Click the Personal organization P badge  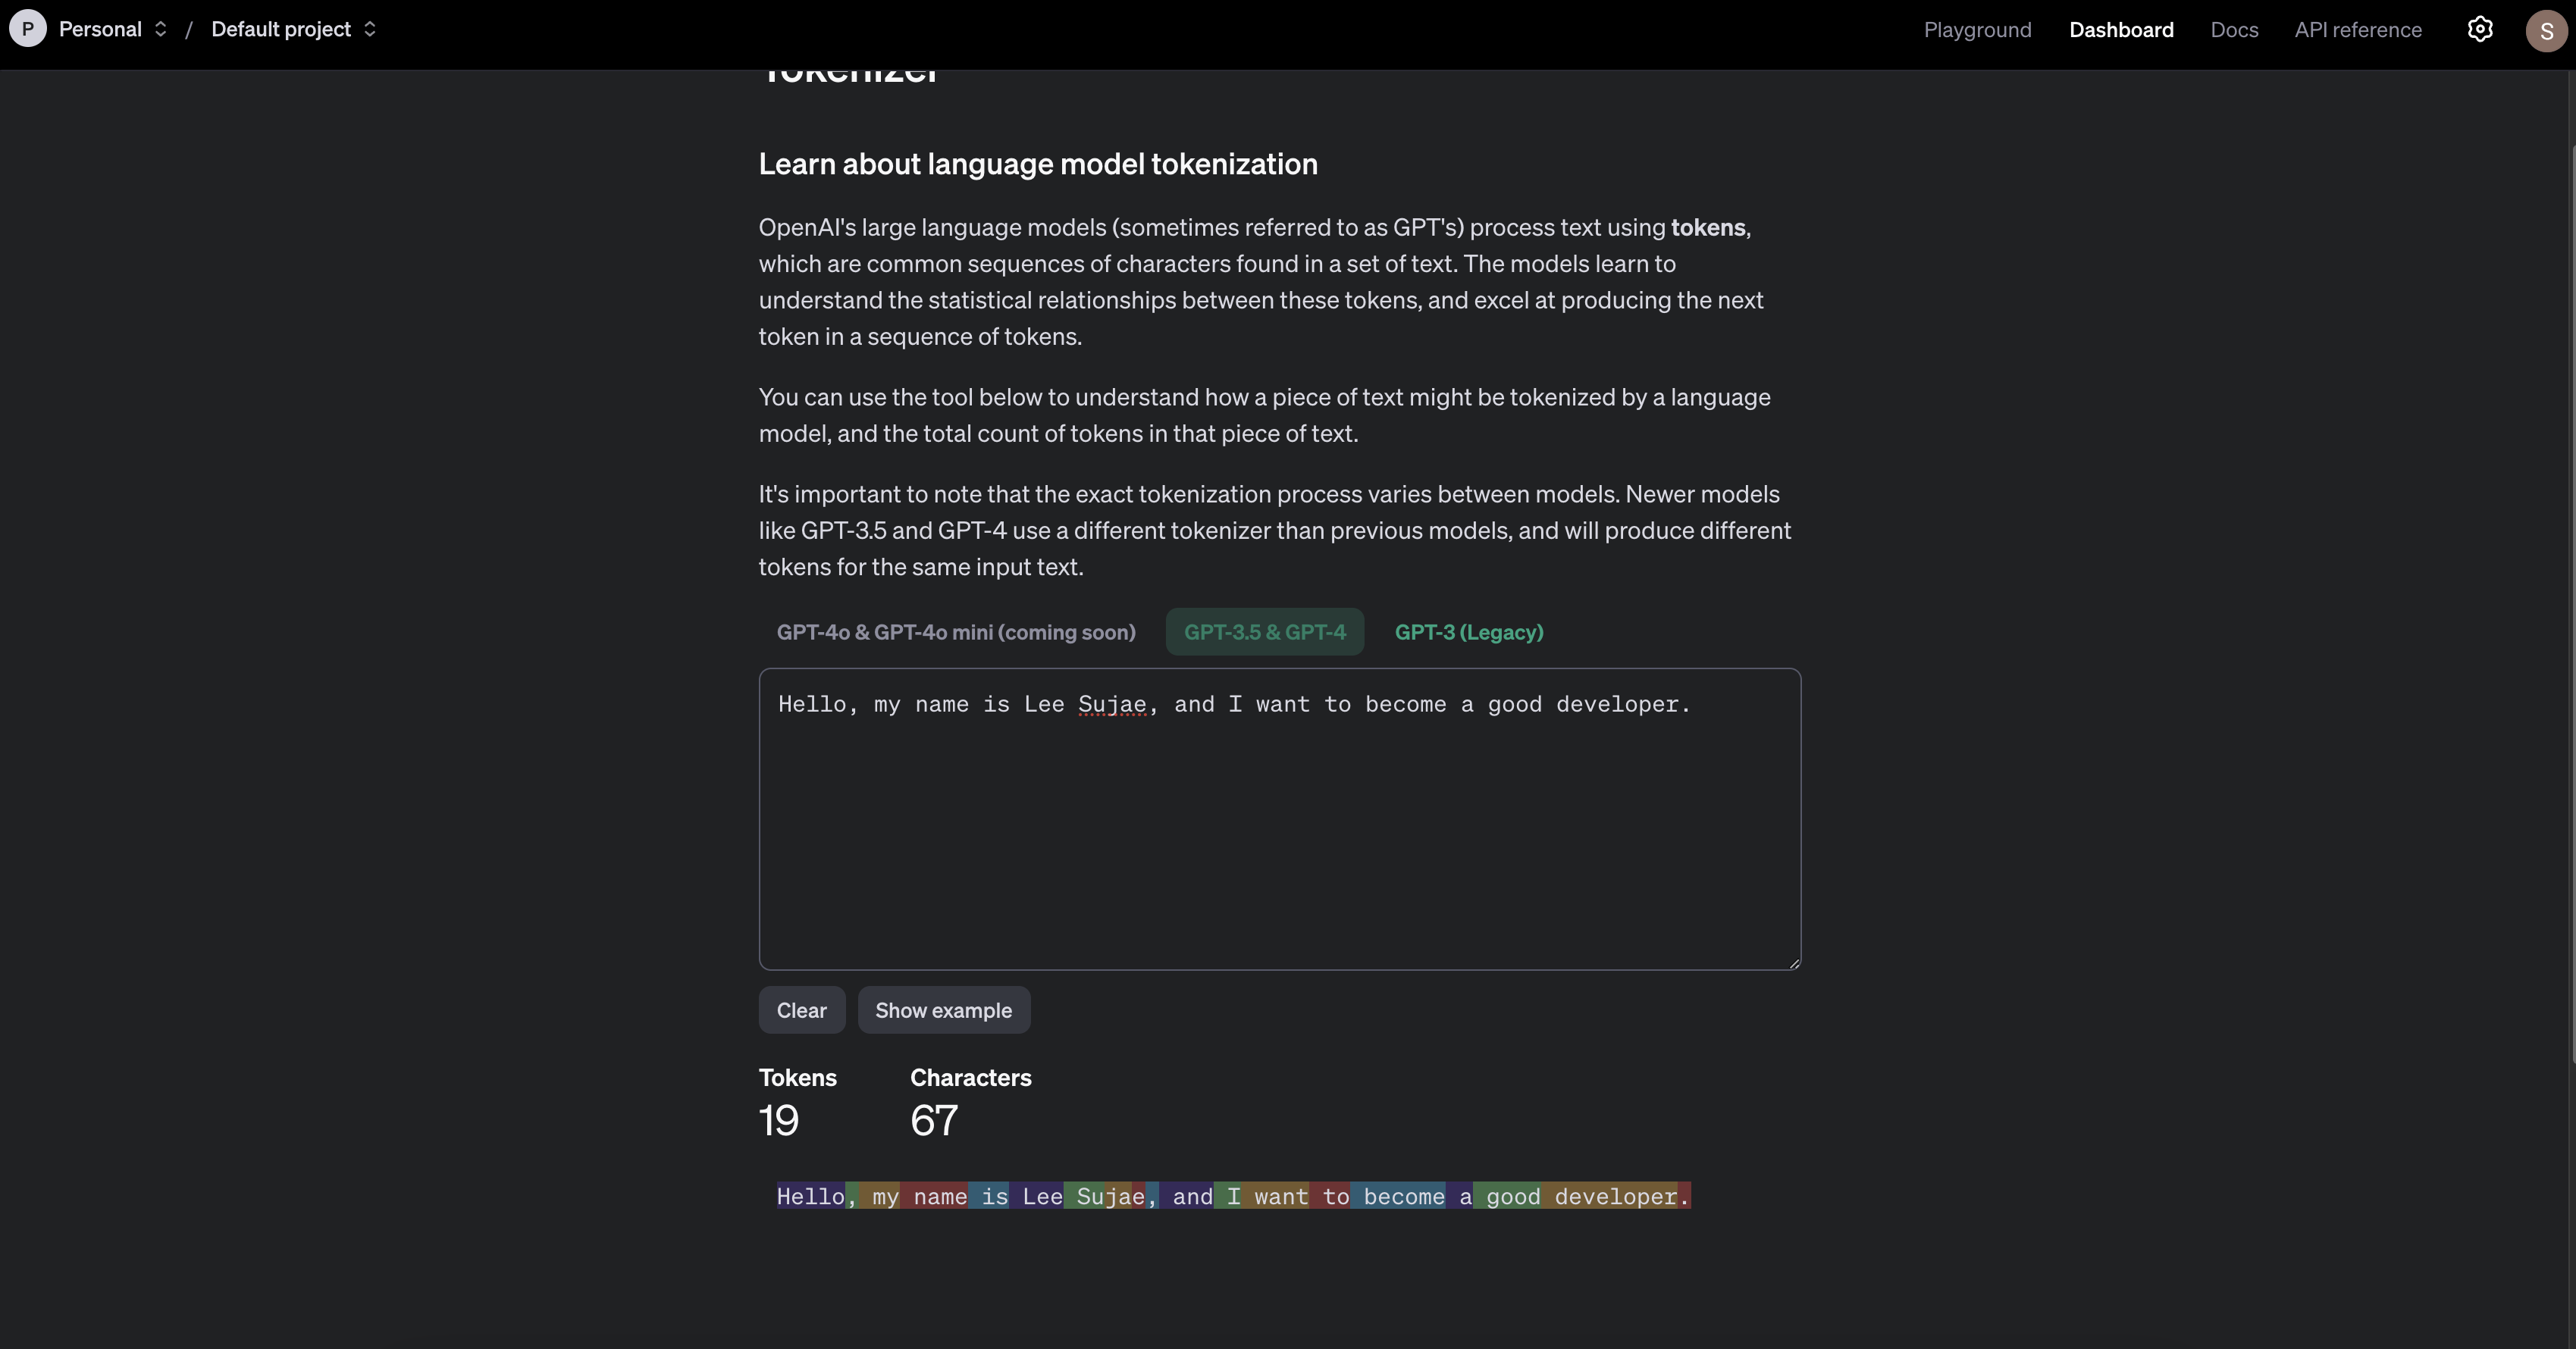(28, 29)
